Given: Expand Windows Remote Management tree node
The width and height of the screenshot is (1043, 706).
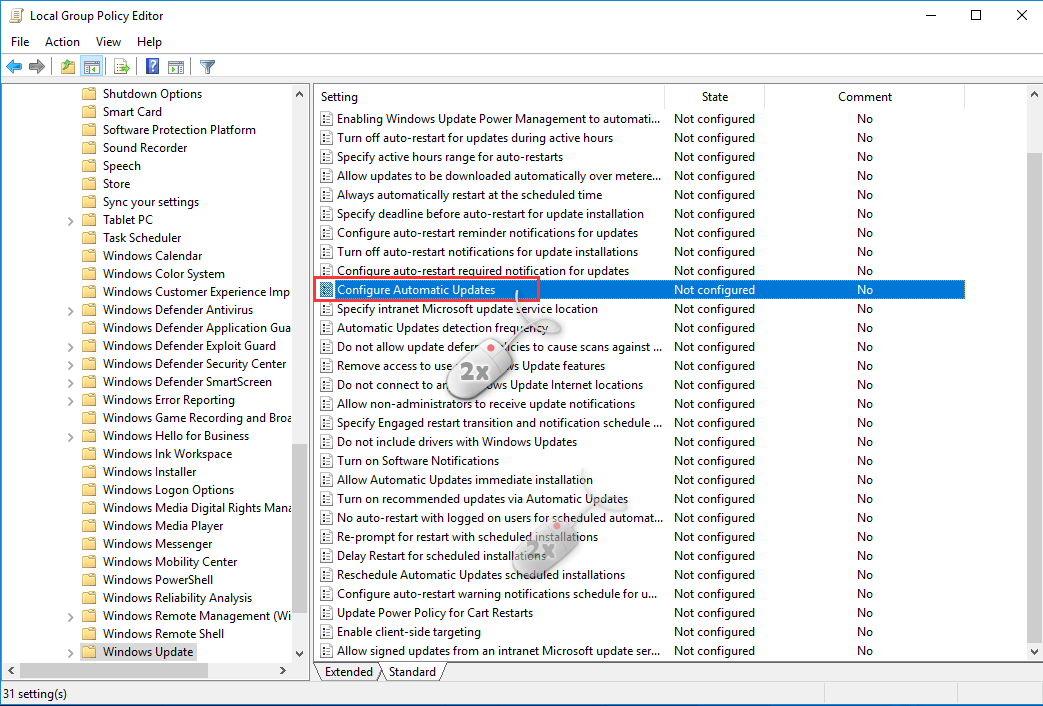Looking at the screenshot, I should (70, 616).
